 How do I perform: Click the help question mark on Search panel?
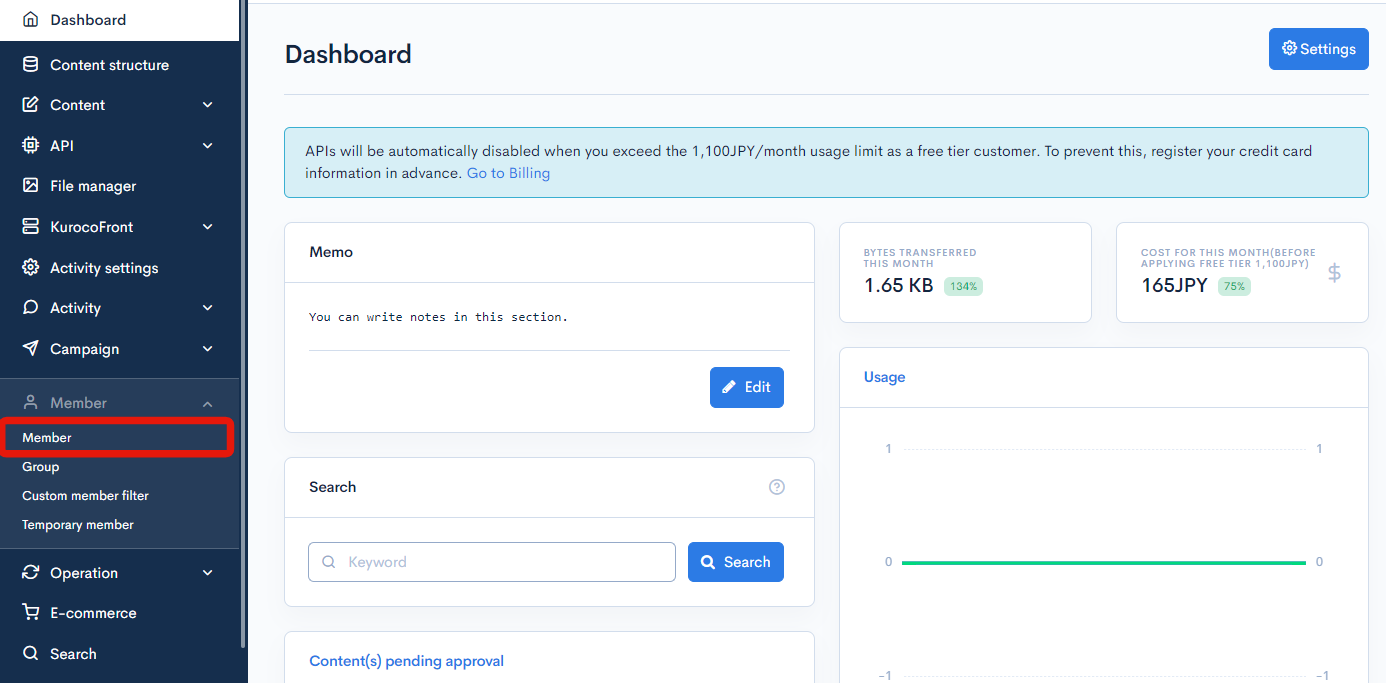pyautogui.click(x=777, y=487)
